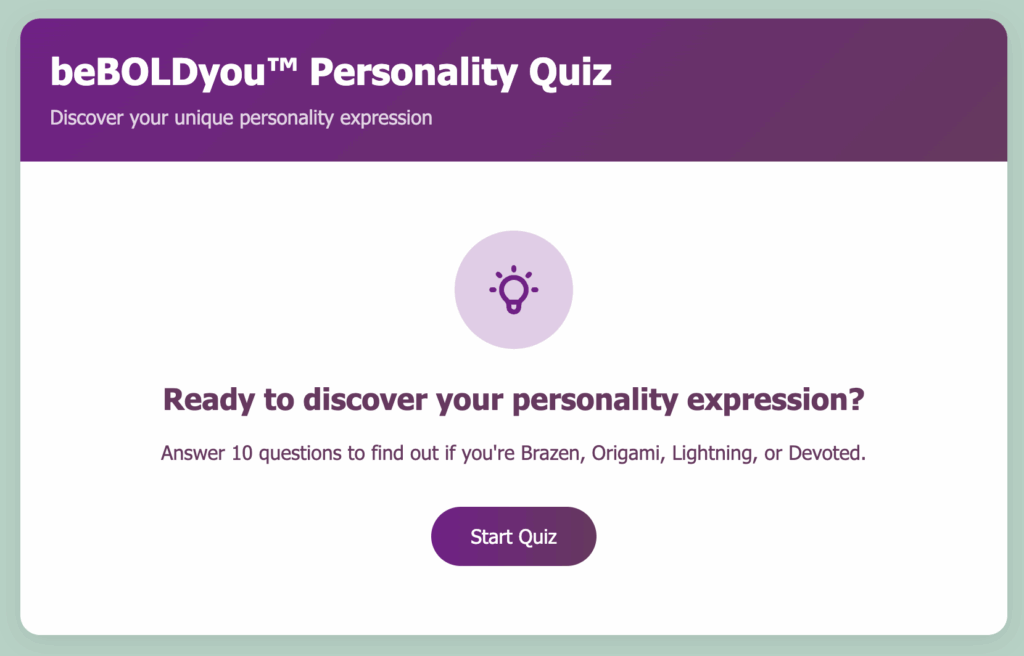
Task: Click the trademark symbol in the title
Action: coord(281,63)
